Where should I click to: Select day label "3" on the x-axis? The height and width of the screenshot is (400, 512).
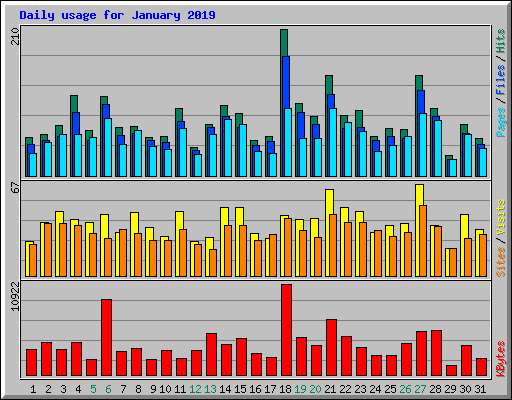63,389
